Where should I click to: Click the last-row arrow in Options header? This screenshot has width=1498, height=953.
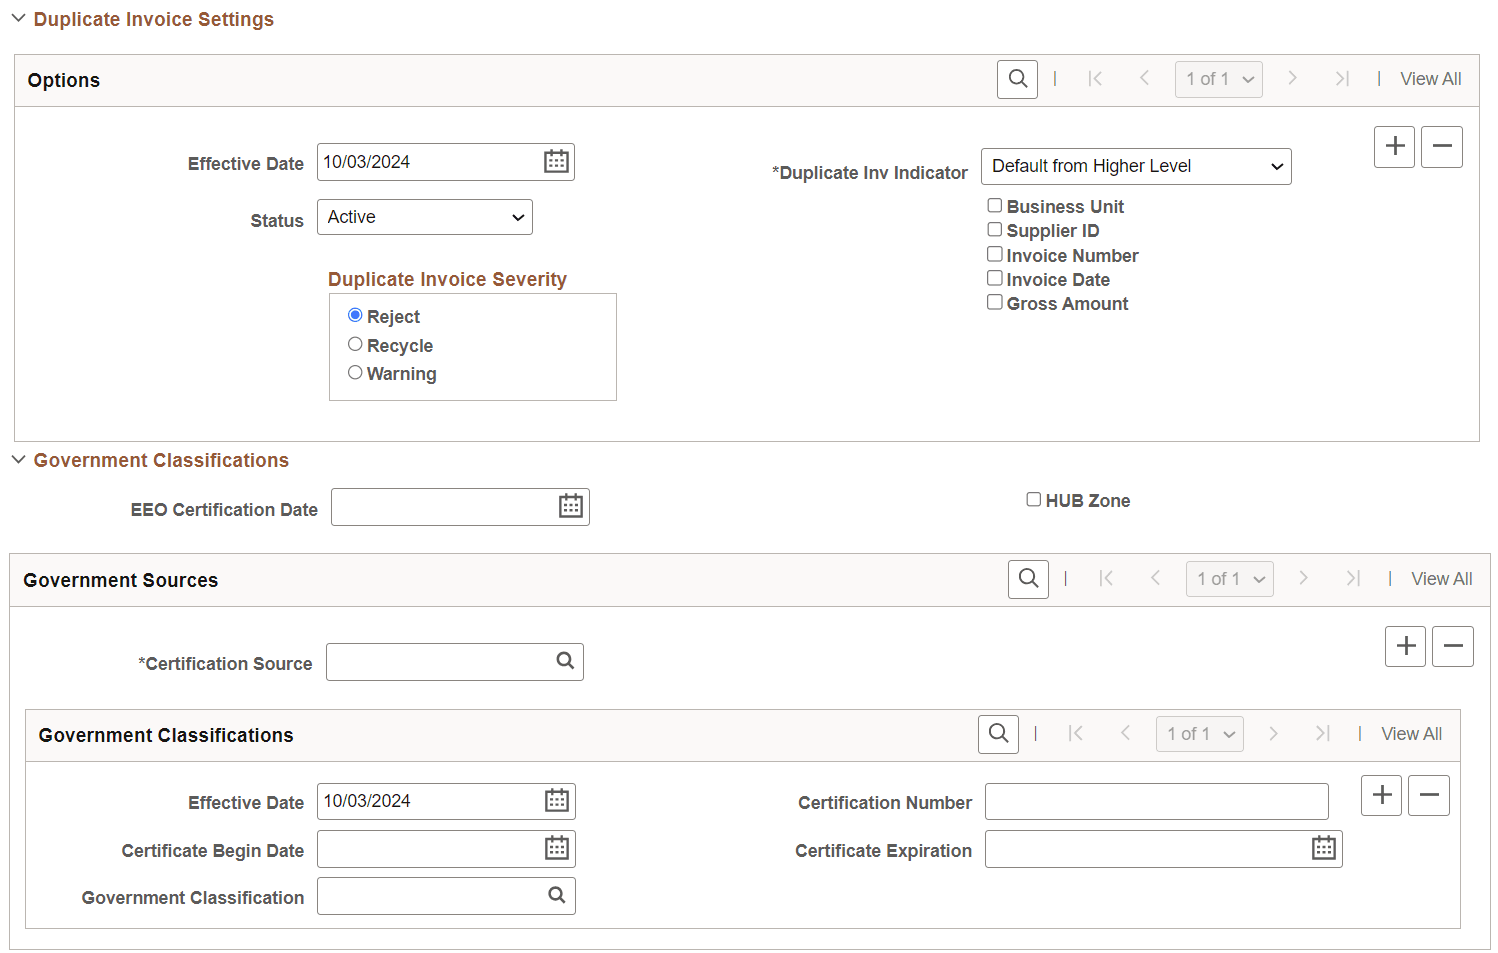(1342, 78)
